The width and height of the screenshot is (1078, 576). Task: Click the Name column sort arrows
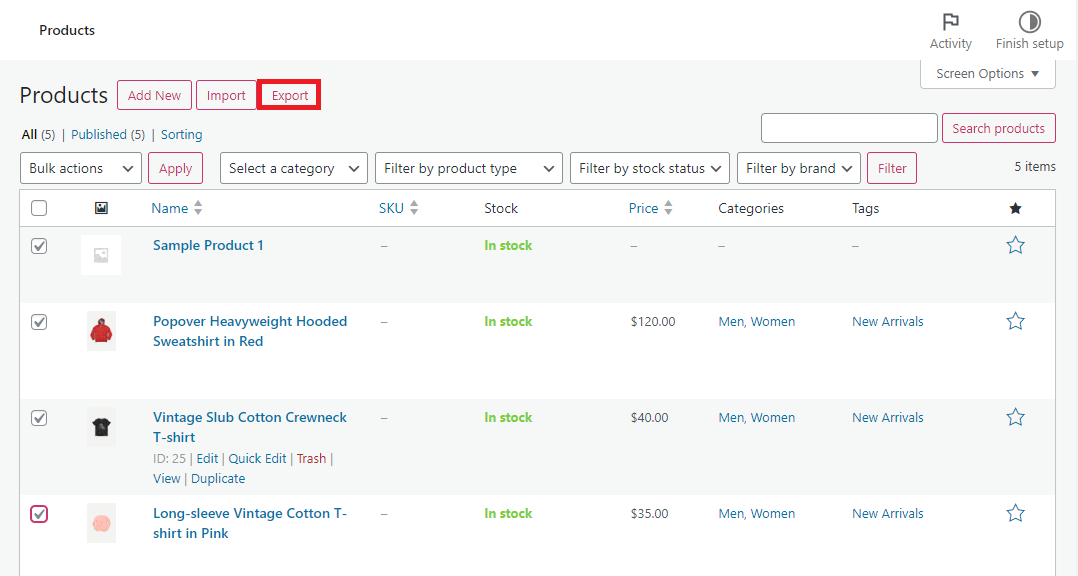198,208
